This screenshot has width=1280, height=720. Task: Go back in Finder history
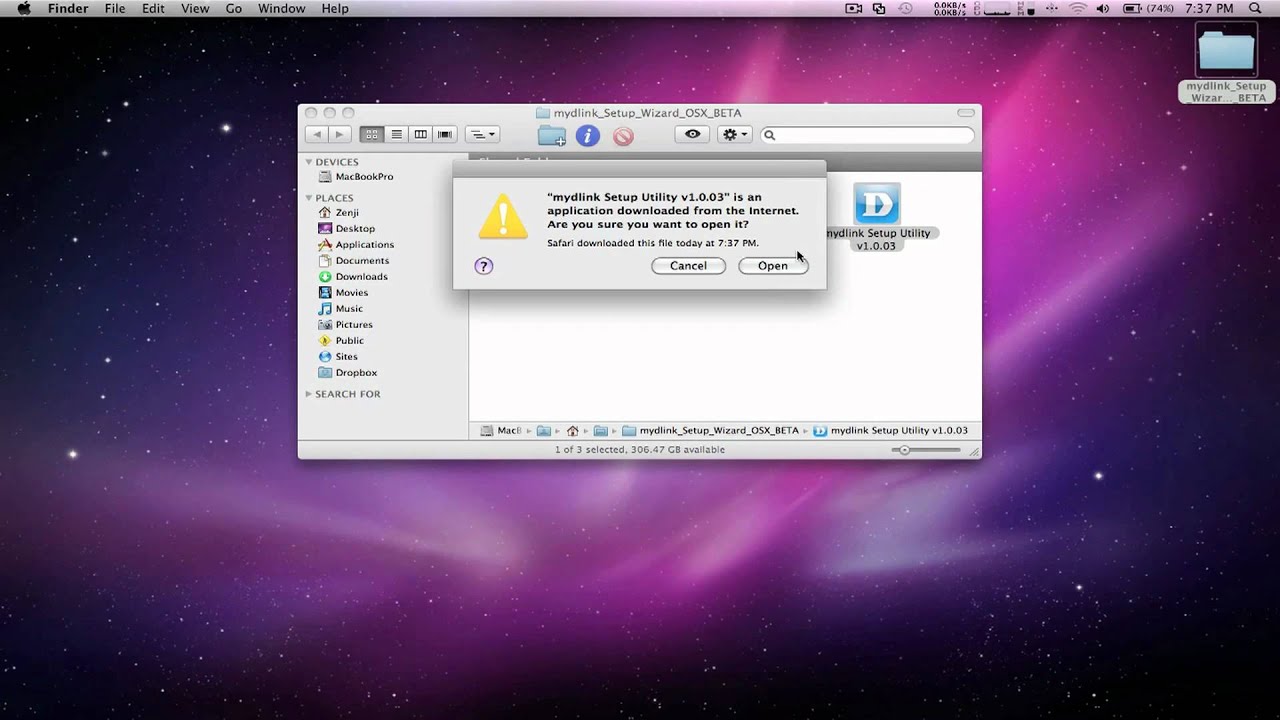click(317, 134)
